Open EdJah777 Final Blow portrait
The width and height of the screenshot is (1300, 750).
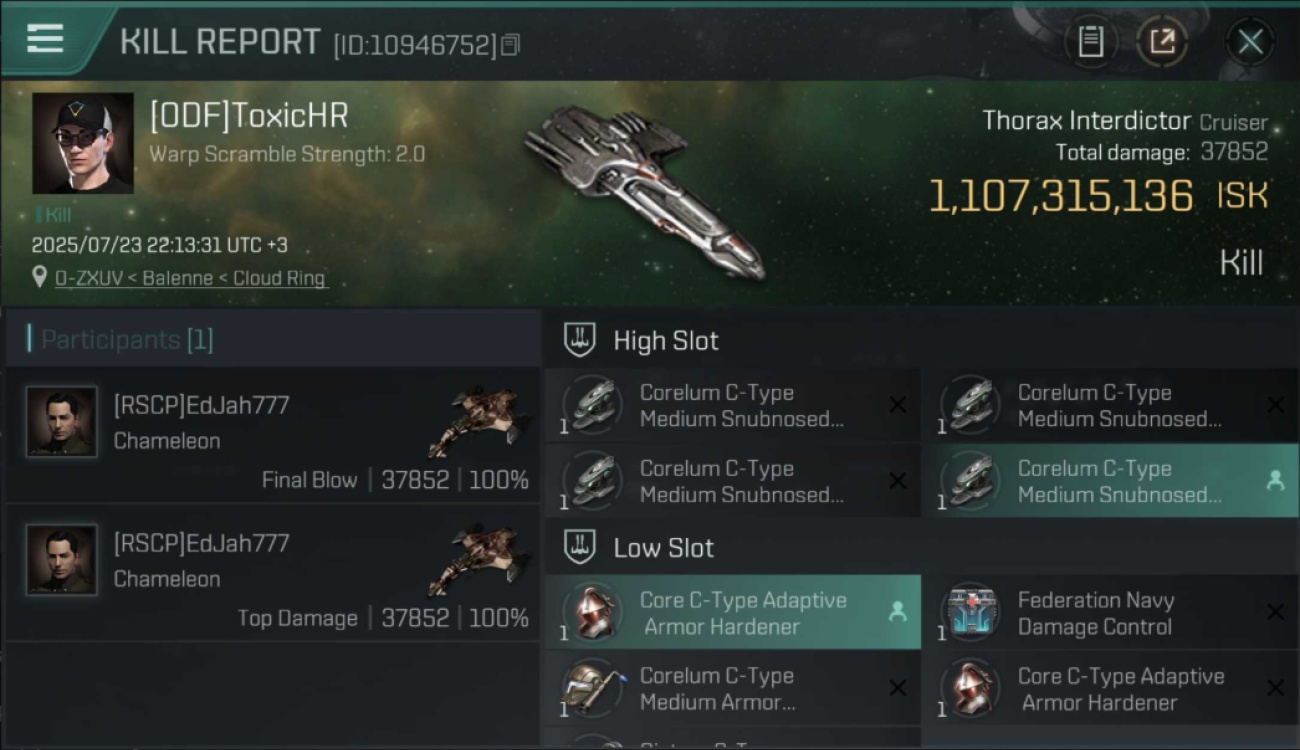coord(62,422)
